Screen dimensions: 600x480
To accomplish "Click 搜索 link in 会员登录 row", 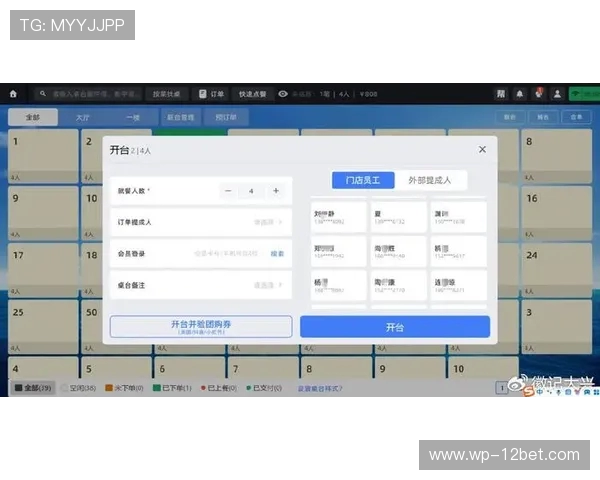I will (x=277, y=253).
